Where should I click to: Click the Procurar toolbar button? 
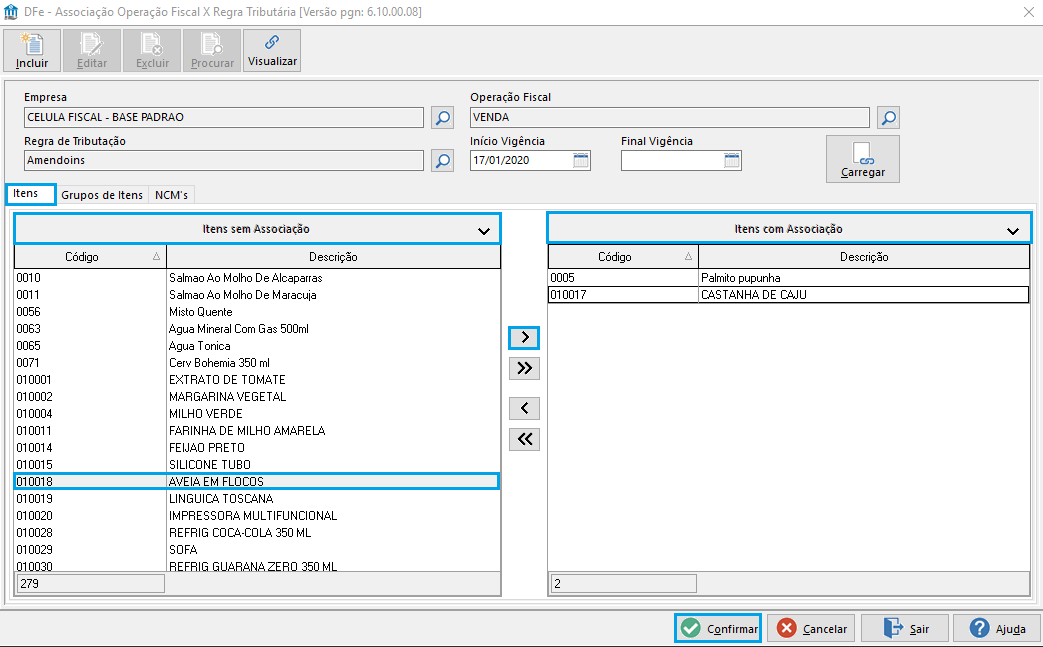click(212, 51)
